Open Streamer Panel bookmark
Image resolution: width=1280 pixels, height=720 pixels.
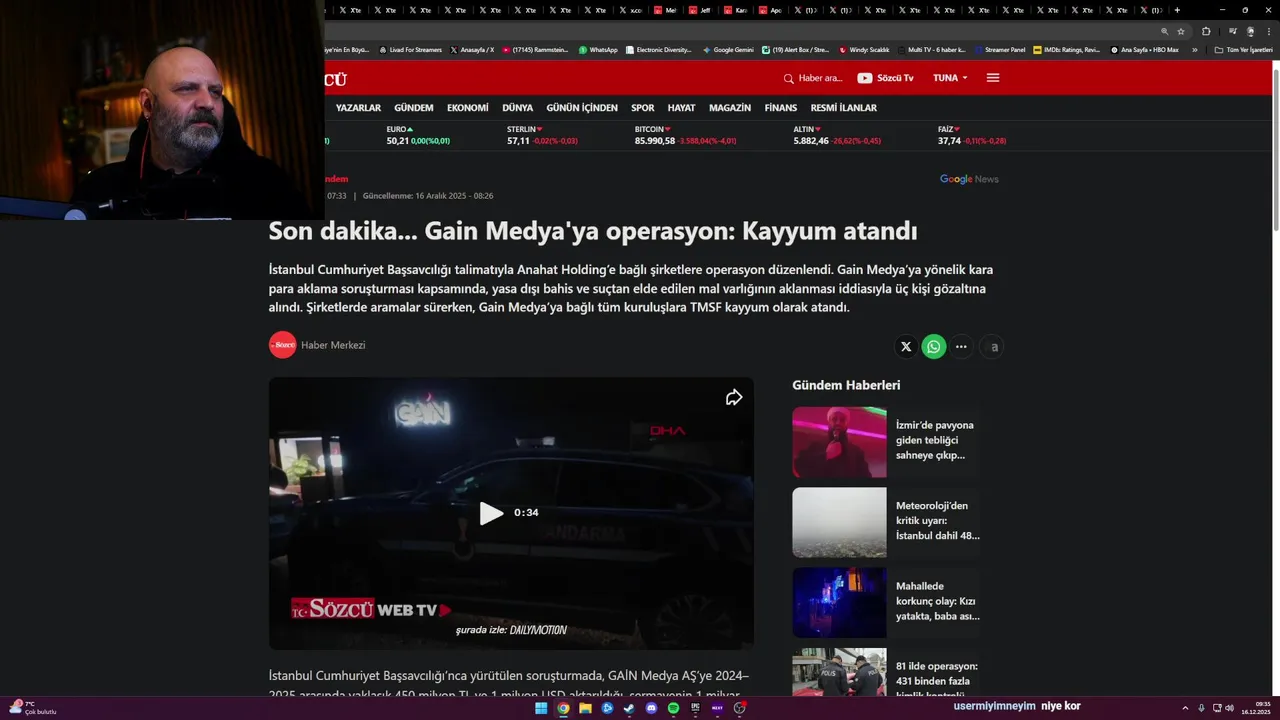click(999, 49)
